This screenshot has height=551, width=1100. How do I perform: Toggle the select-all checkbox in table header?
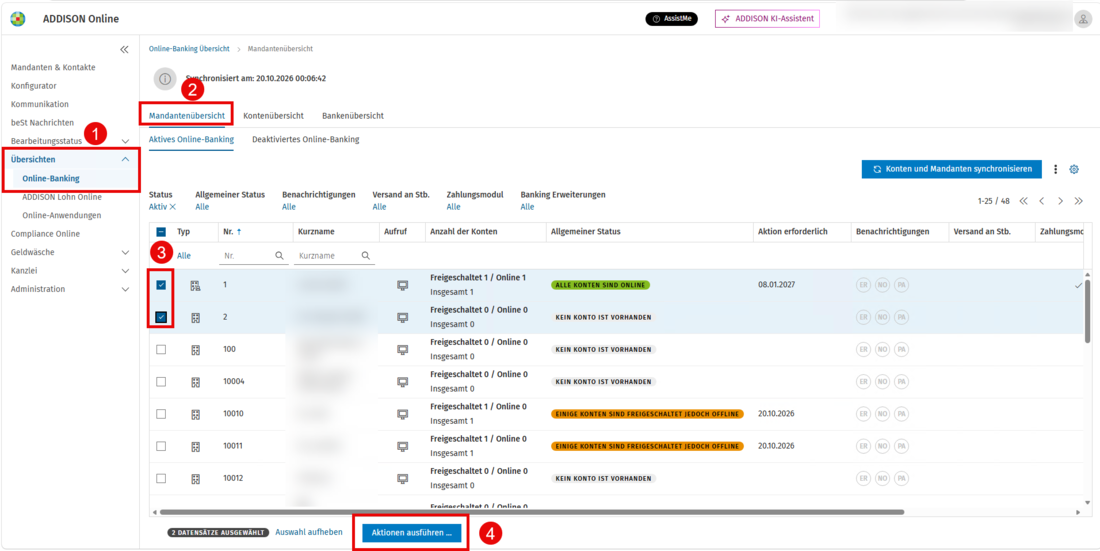[161, 231]
